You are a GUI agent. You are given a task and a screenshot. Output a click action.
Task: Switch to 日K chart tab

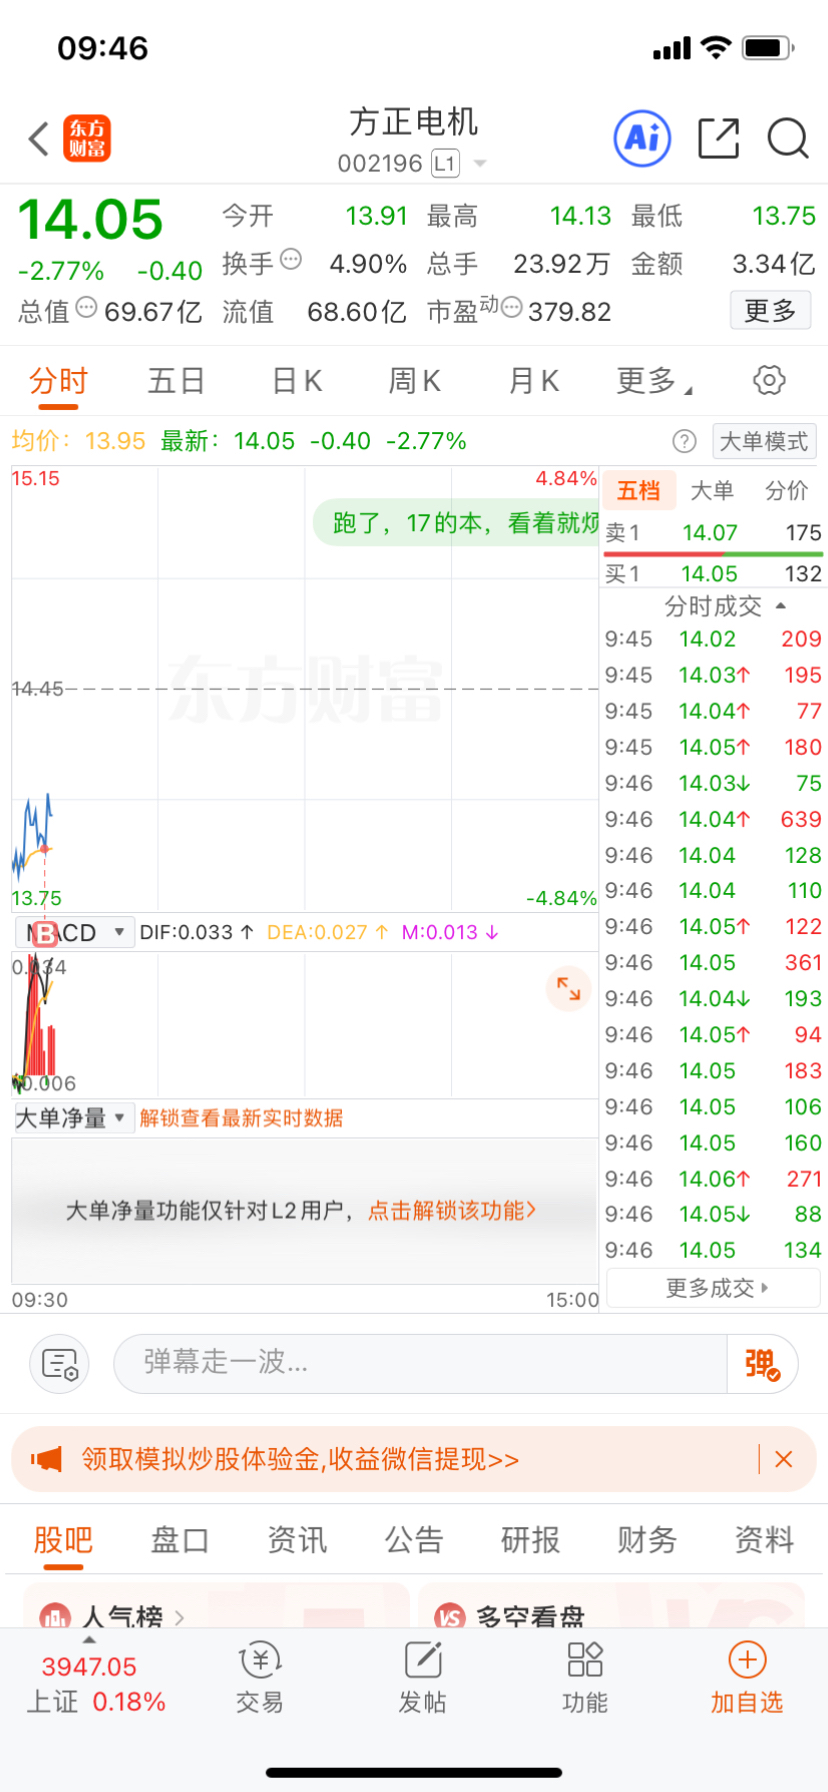[x=297, y=381]
